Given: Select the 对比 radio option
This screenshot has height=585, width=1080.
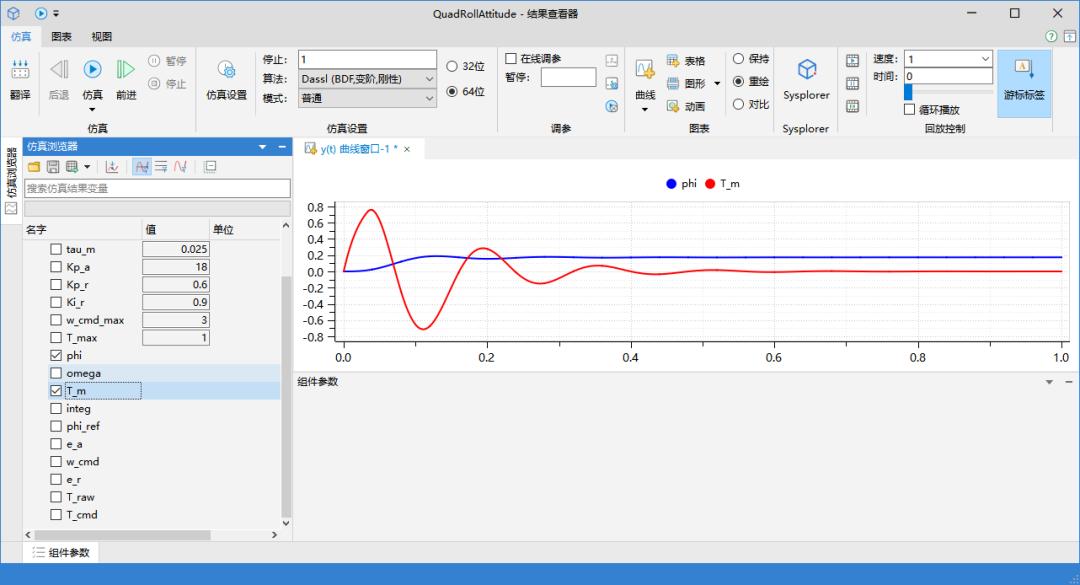Looking at the screenshot, I should [738, 104].
